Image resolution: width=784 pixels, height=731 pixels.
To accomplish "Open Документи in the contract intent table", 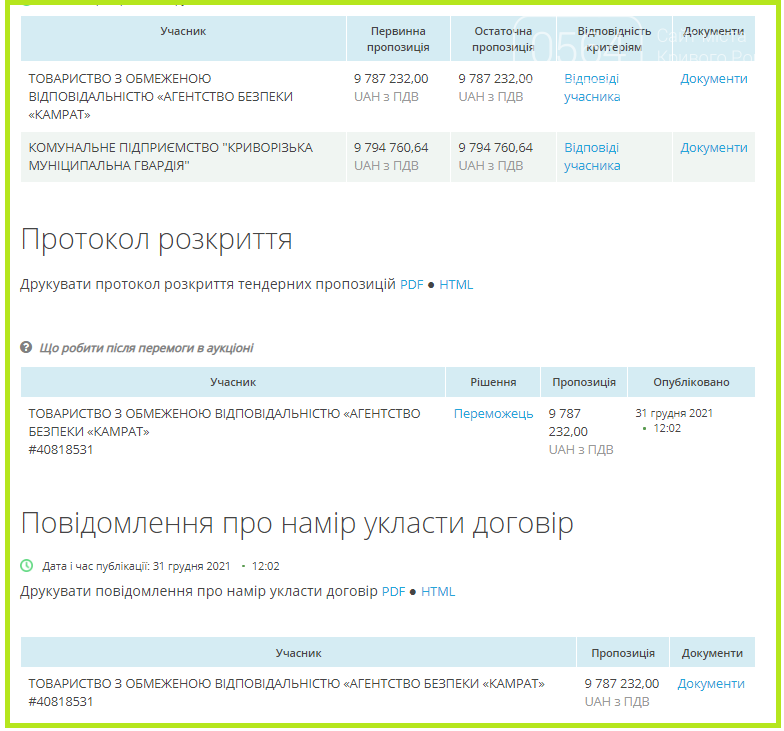I will (x=711, y=683).
